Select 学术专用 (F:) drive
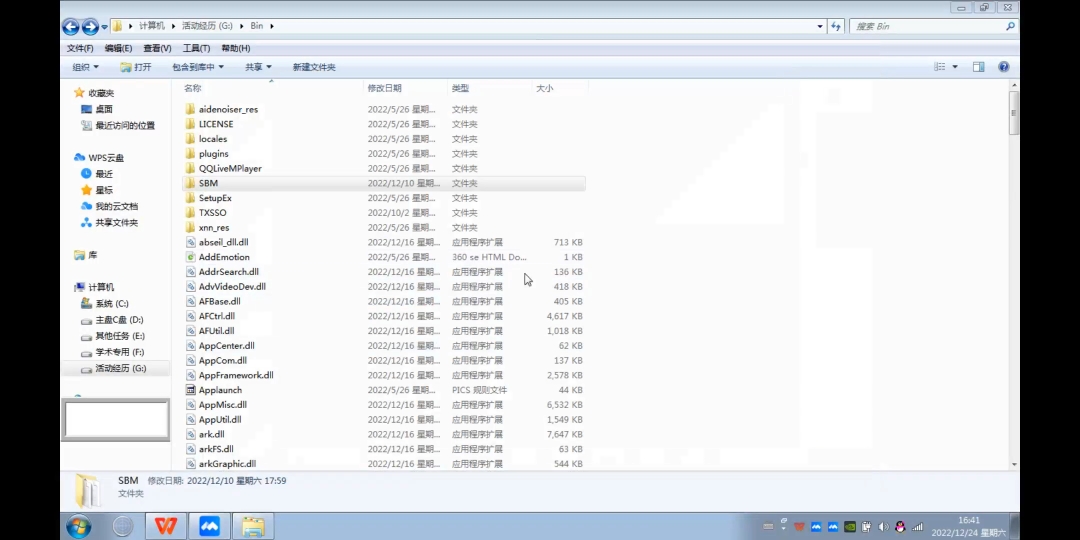The image size is (1080, 540). click(120, 352)
